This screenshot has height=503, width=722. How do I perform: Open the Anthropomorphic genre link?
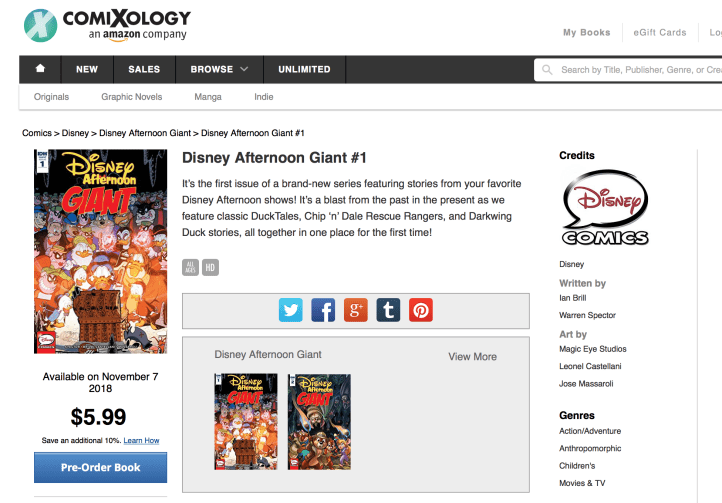click(590, 448)
